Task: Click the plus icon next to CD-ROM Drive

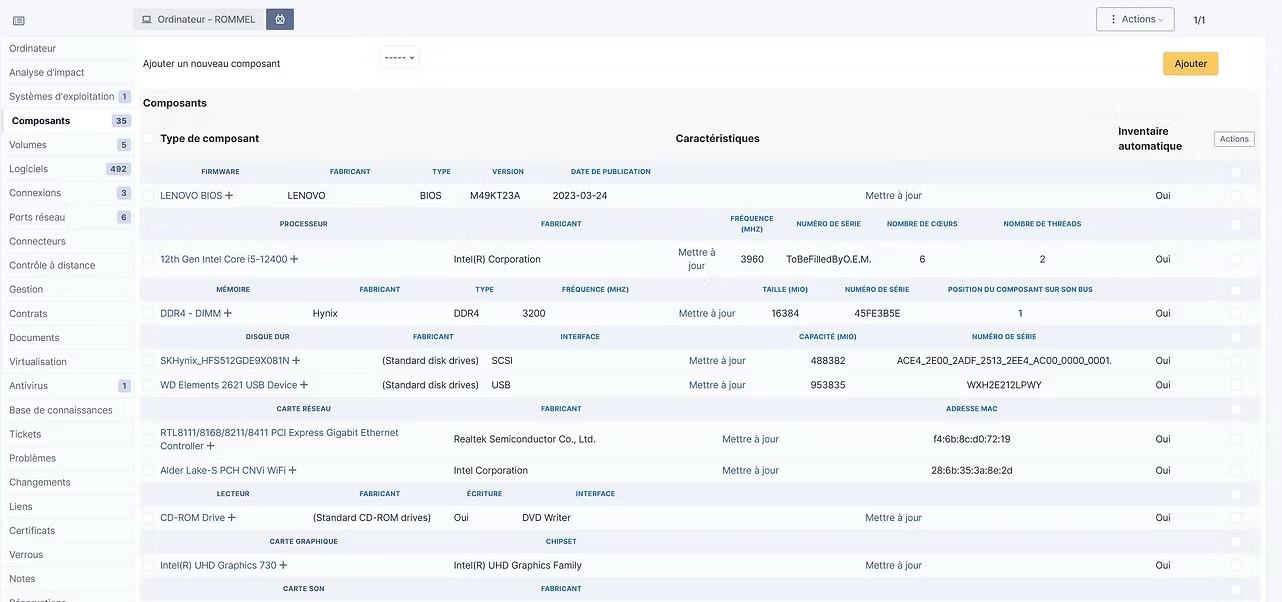Action: (x=232, y=517)
